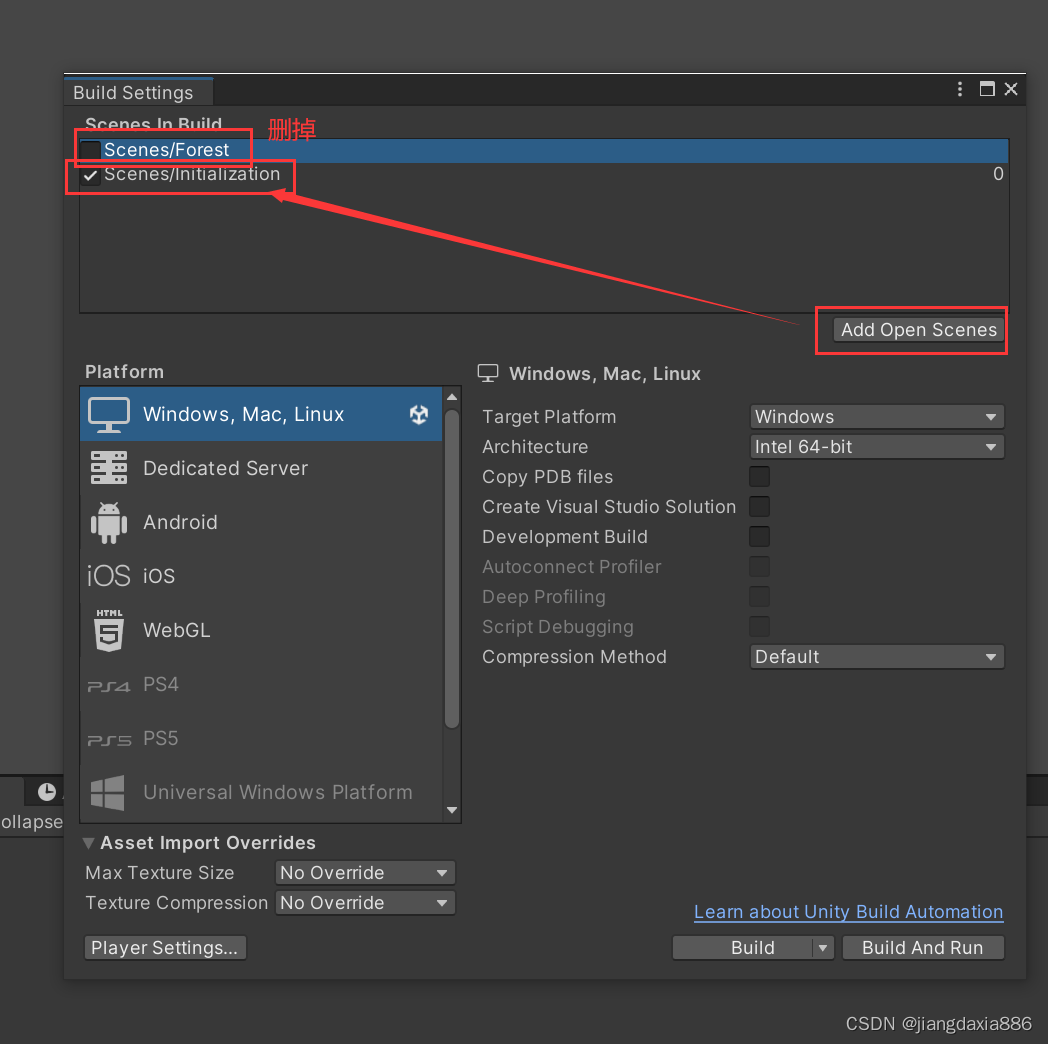Screen dimensions: 1048x1044
Task: Open the Build button dropdown arrow
Action: 823,948
